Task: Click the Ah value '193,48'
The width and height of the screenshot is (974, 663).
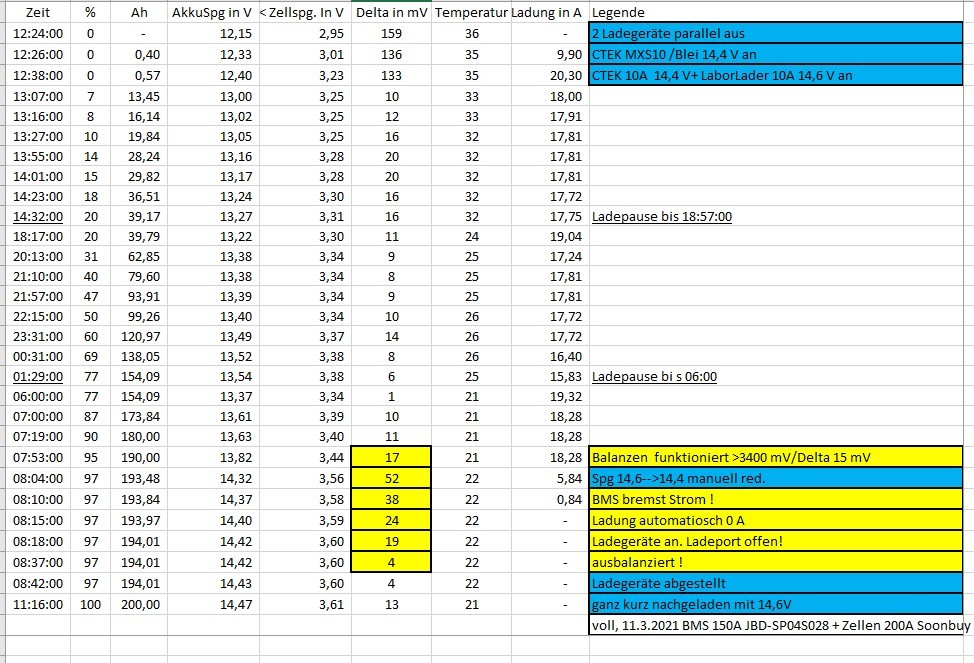Action: point(139,478)
